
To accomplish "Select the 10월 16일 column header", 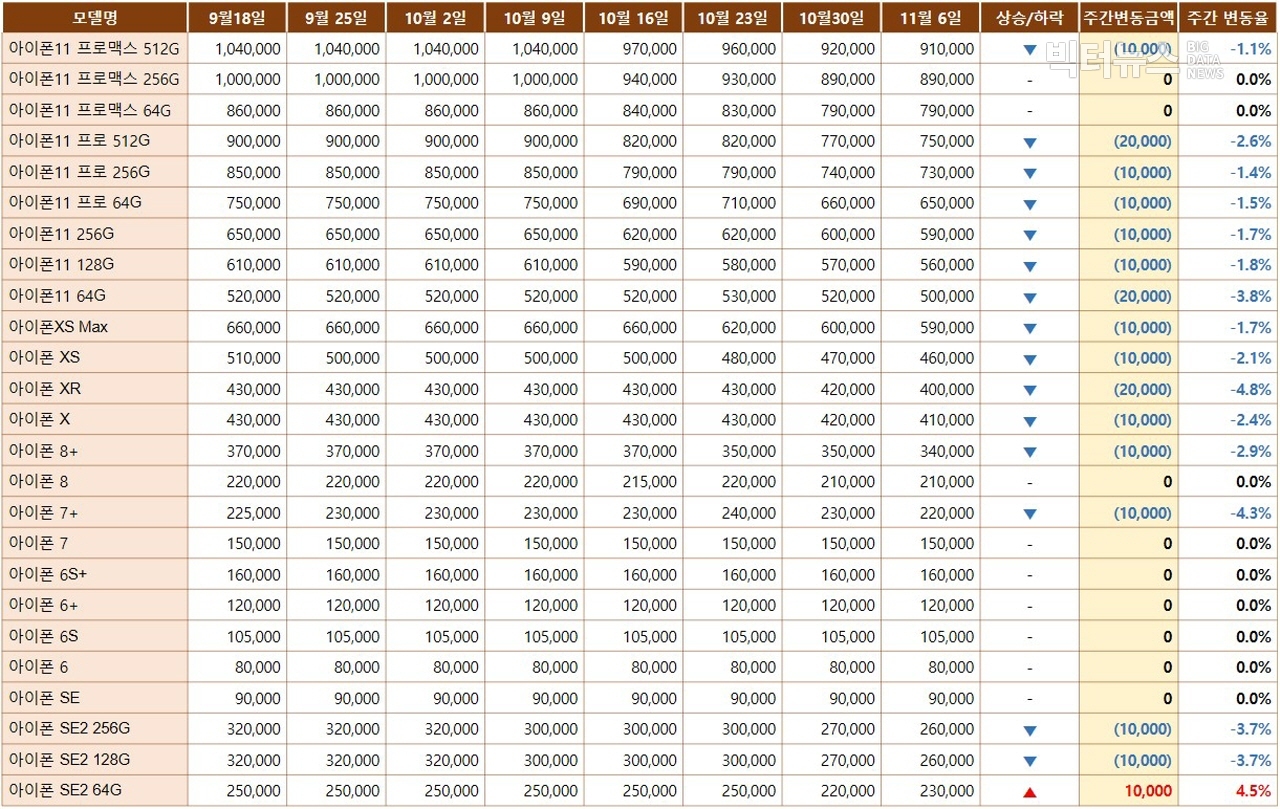I will click(x=634, y=17).
